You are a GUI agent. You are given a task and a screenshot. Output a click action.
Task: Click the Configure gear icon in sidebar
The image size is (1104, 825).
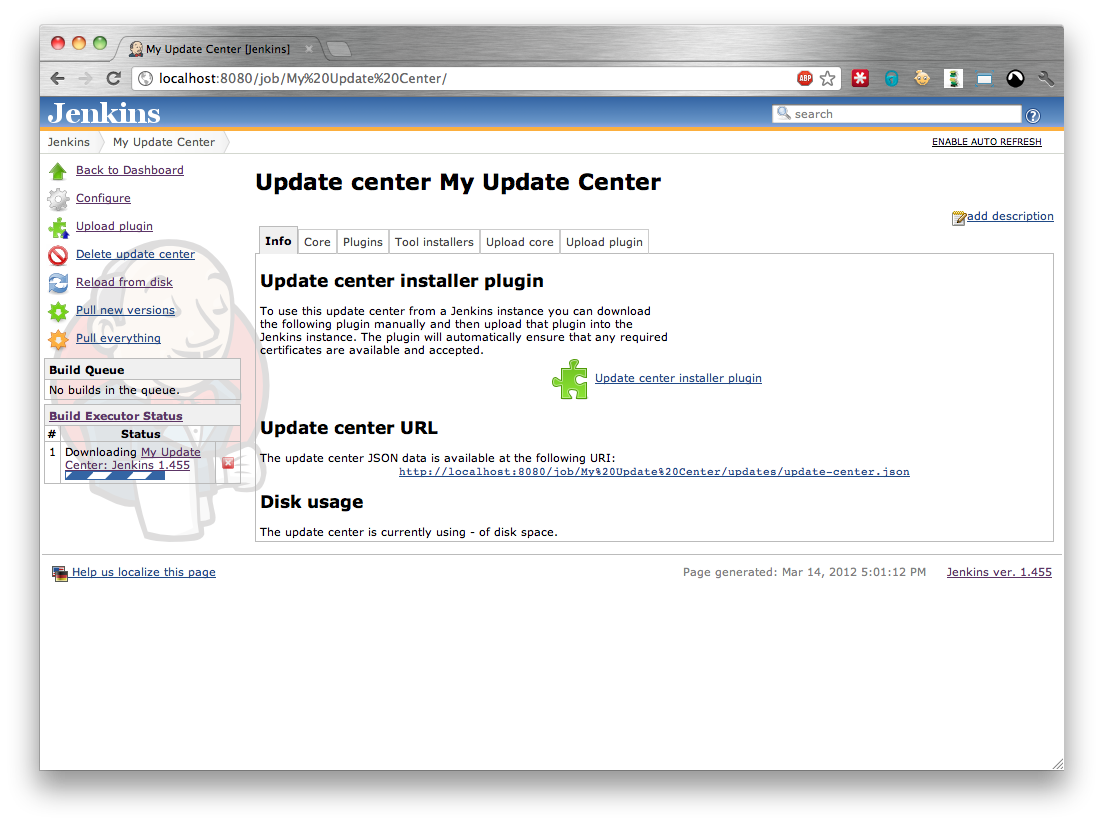point(58,199)
